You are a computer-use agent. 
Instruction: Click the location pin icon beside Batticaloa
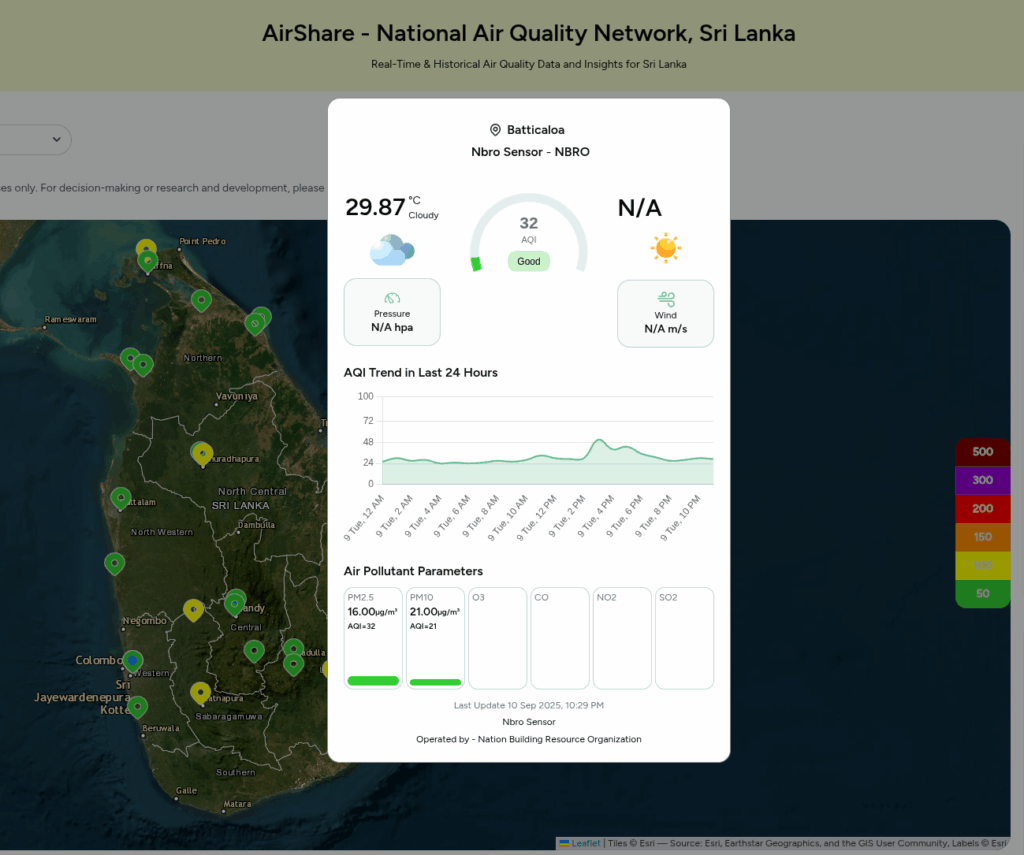point(495,130)
